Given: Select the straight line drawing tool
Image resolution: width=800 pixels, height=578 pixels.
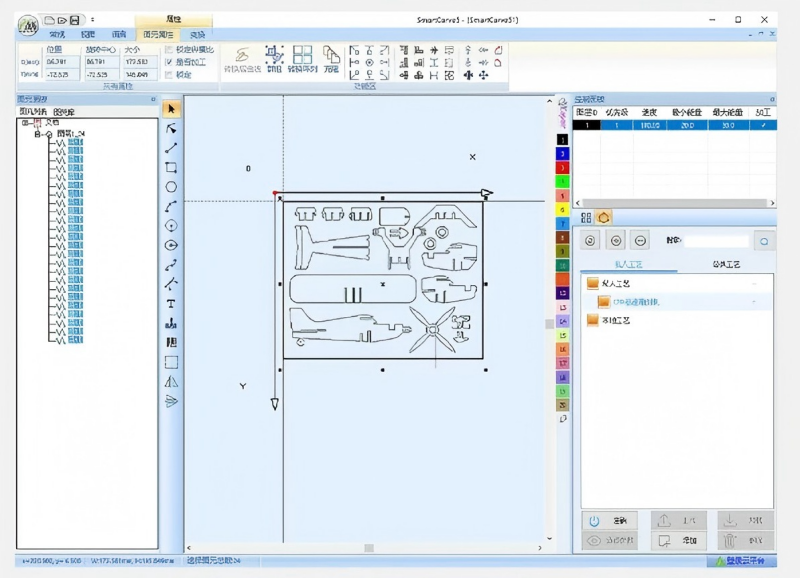Looking at the screenshot, I should (x=171, y=148).
